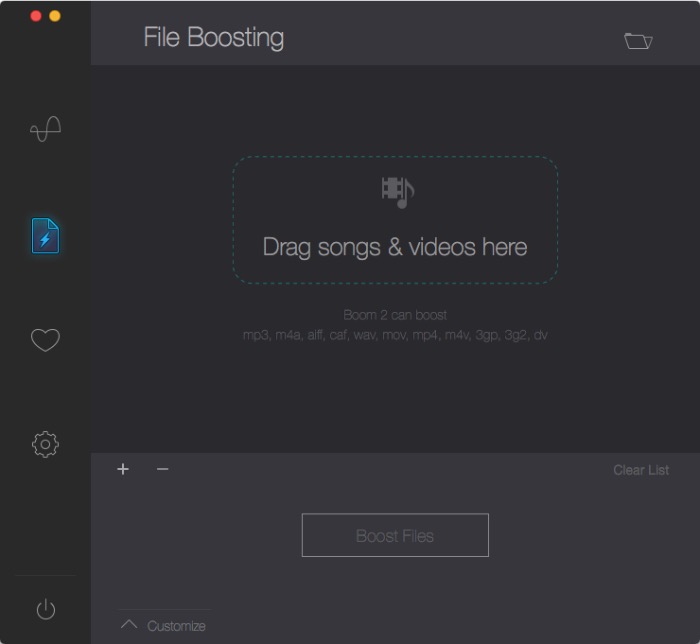700x644 pixels.
Task: Open boosted files folder icon
Action: point(638,41)
